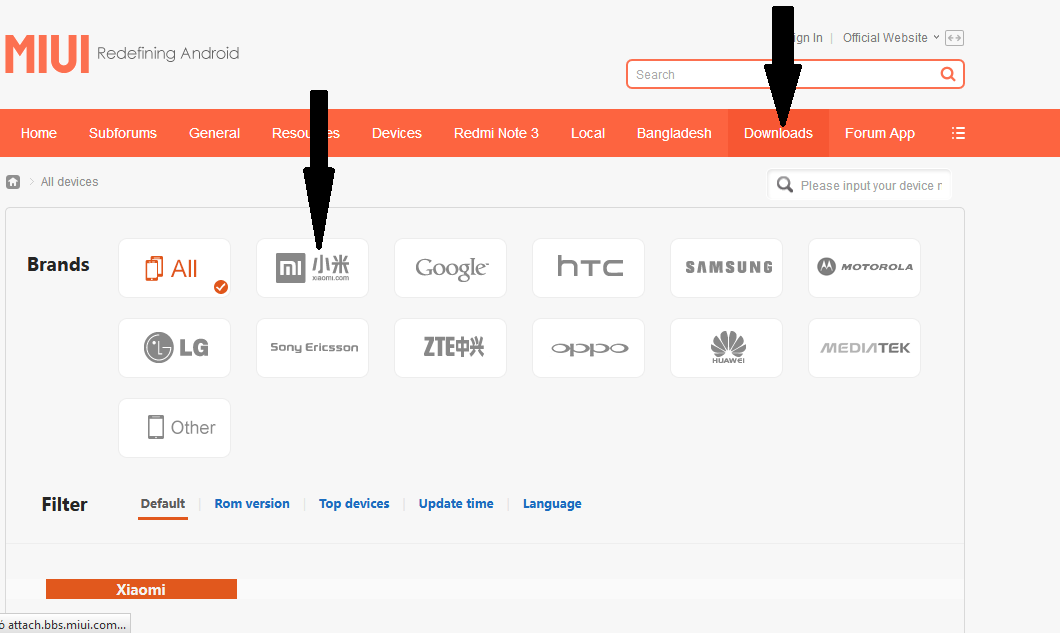Click the width toggle arrows icon
Screen dimensions: 1060x633
coord(955,38)
